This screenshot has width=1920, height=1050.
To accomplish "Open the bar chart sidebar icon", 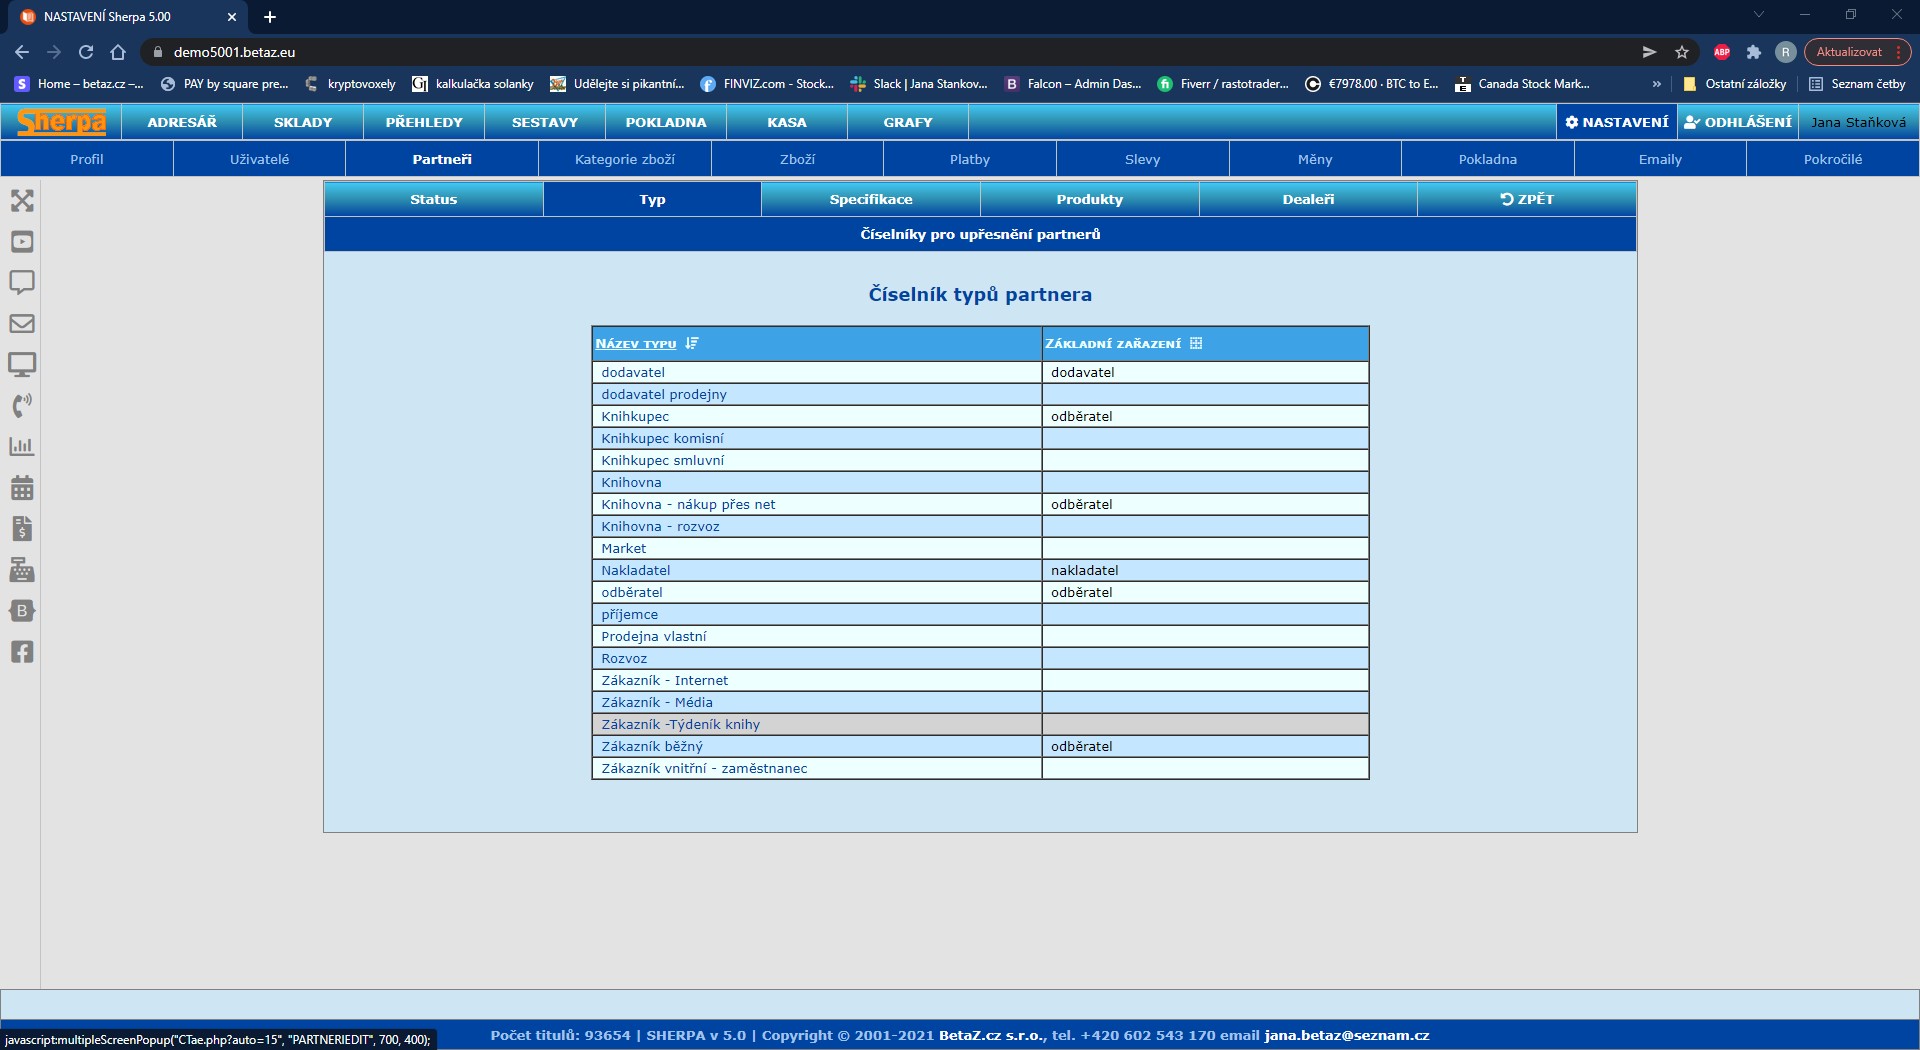I will [x=22, y=447].
